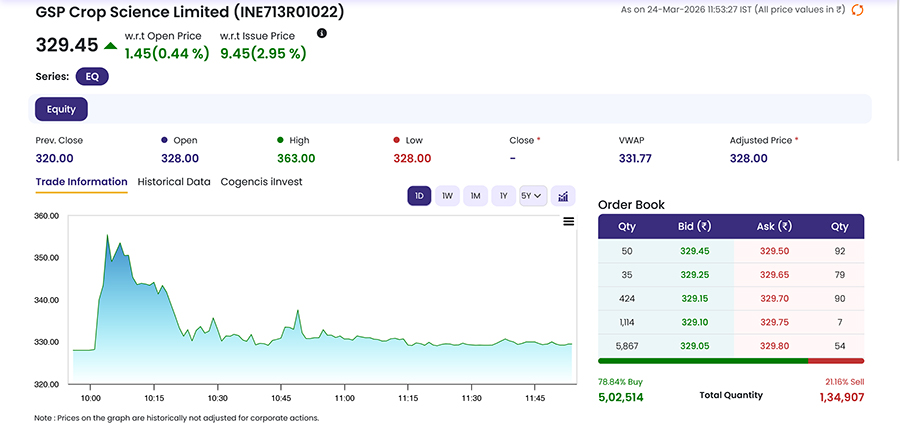Click the info icon beside Issue Price

(x=322, y=33)
